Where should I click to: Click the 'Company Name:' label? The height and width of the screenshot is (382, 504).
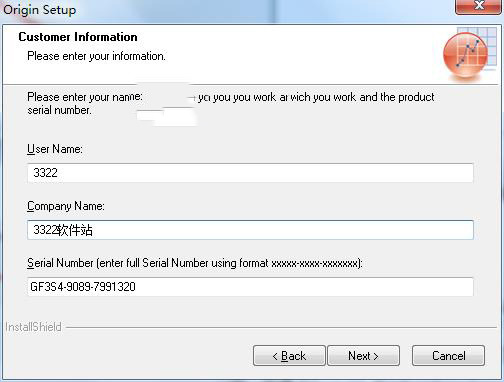coord(66,206)
